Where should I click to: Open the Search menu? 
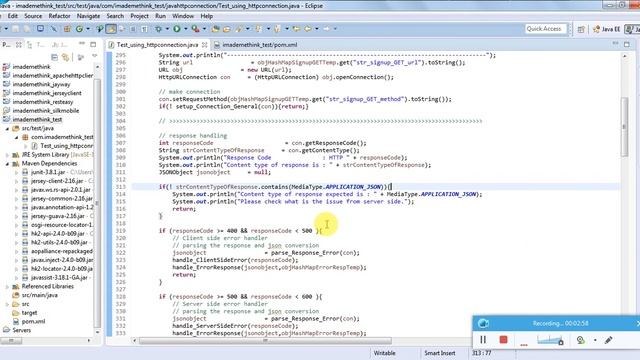click(115, 16)
